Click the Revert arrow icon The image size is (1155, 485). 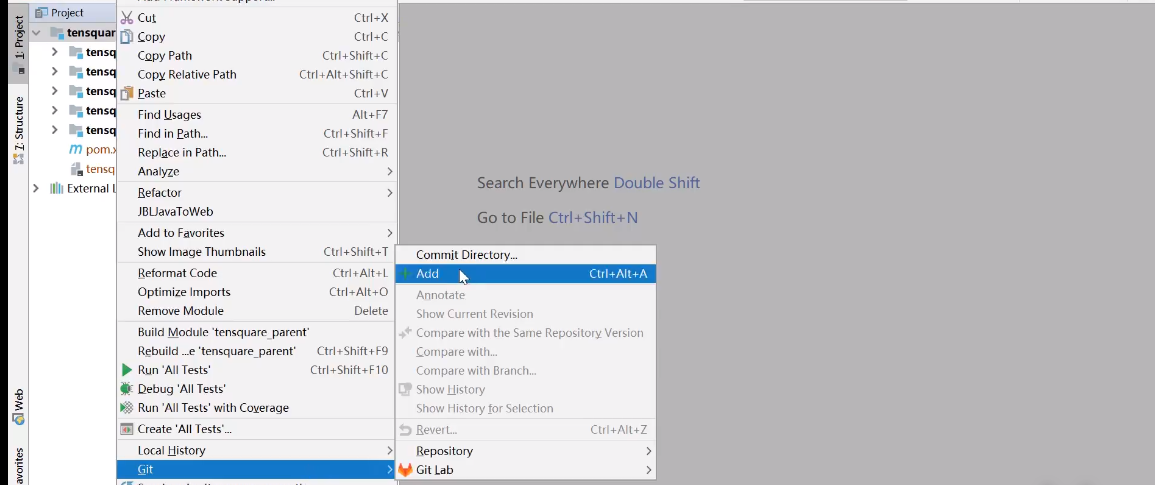(x=405, y=430)
